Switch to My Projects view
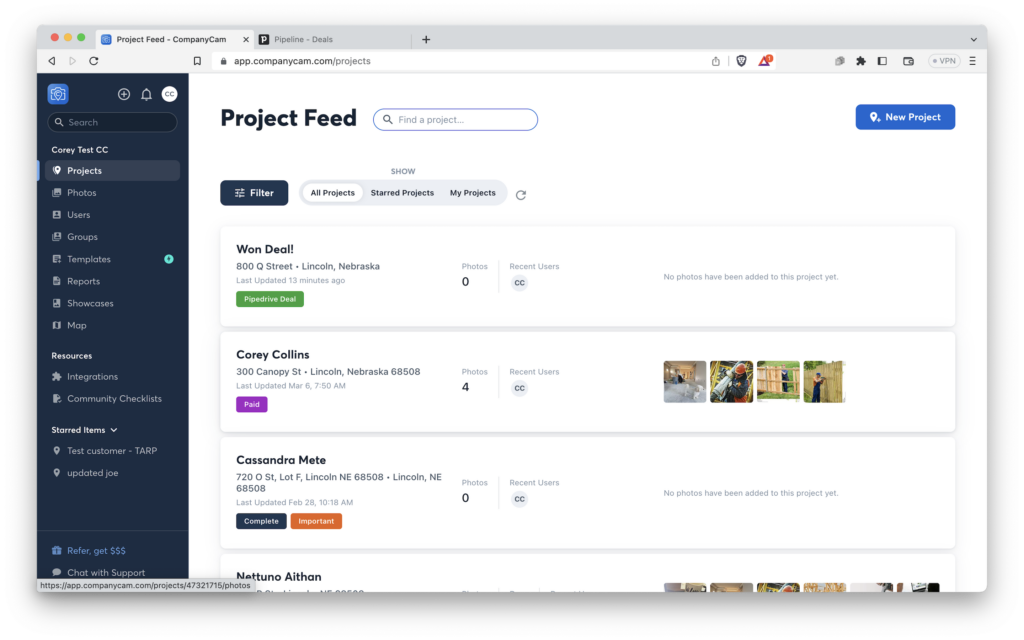The height and width of the screenshot is (640, 1024). [x=472, y=192]
